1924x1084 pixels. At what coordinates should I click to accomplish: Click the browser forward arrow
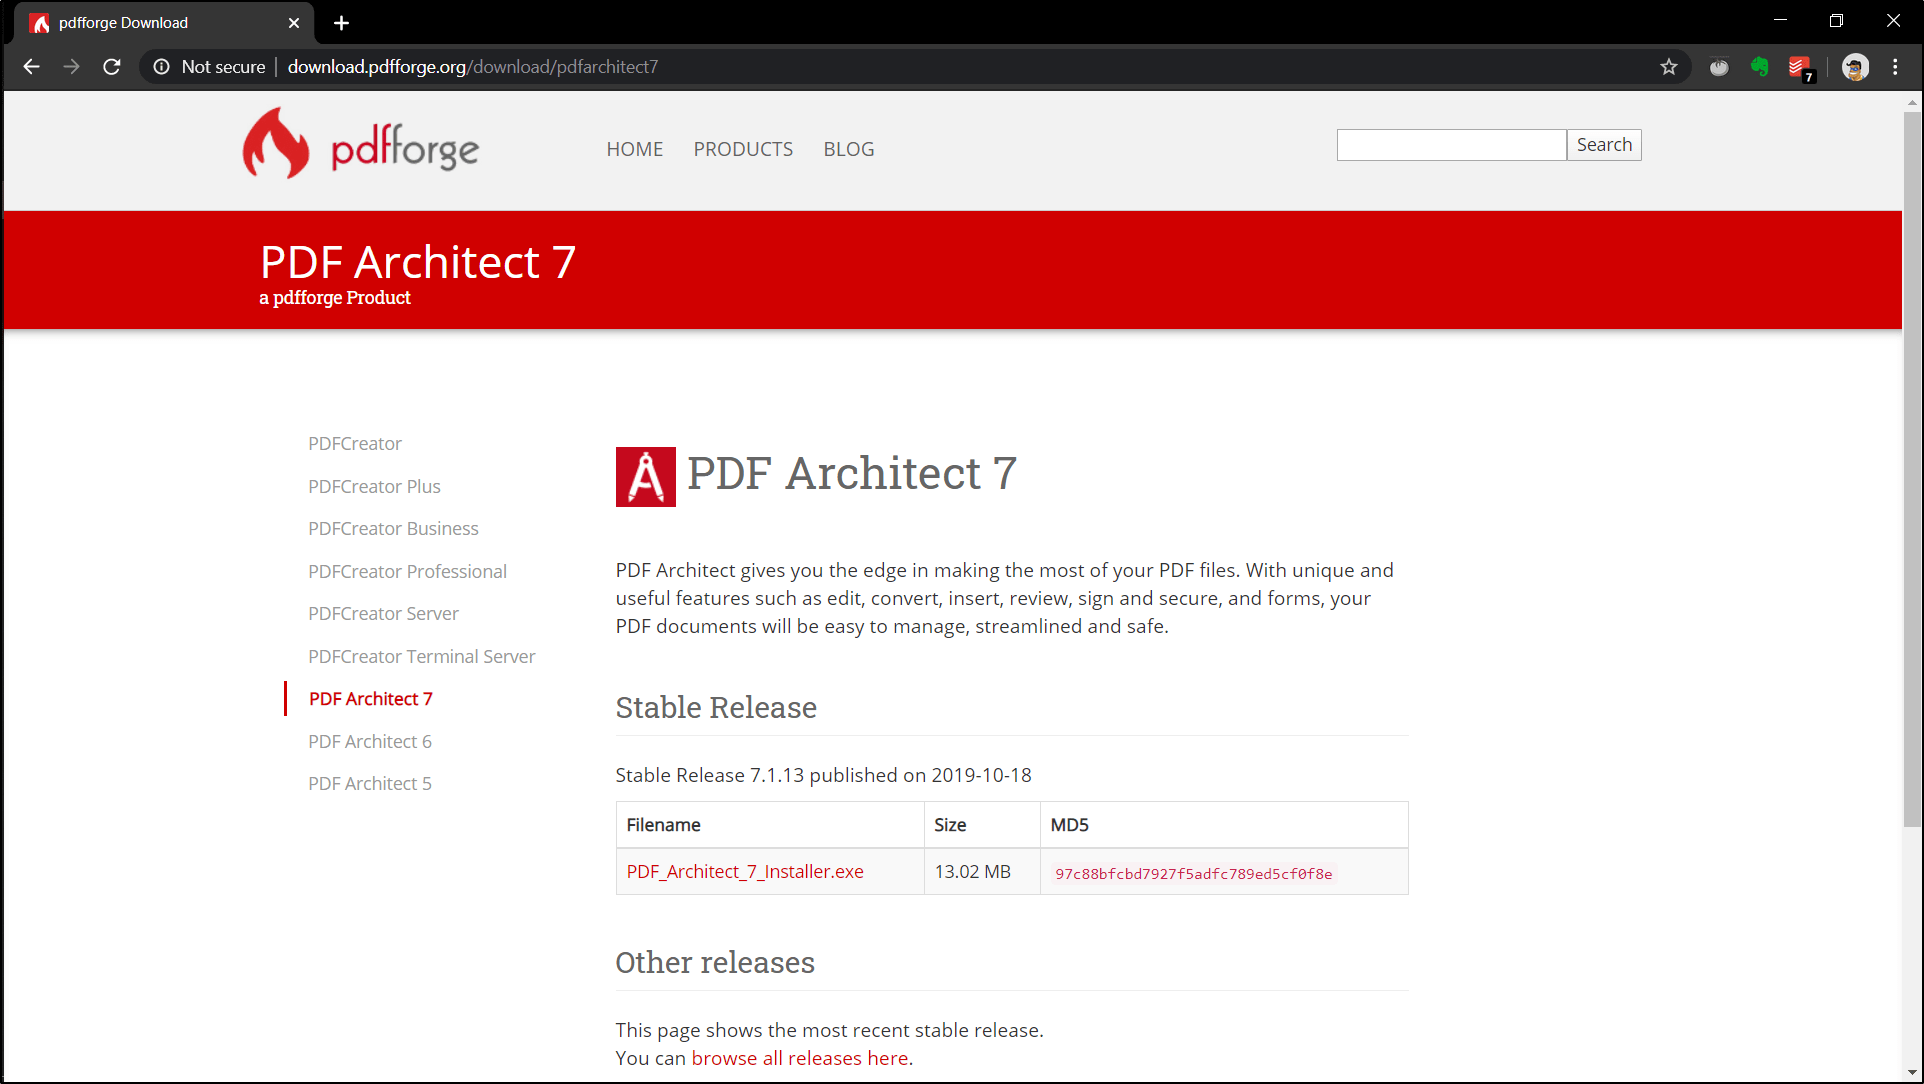(71, 67)
